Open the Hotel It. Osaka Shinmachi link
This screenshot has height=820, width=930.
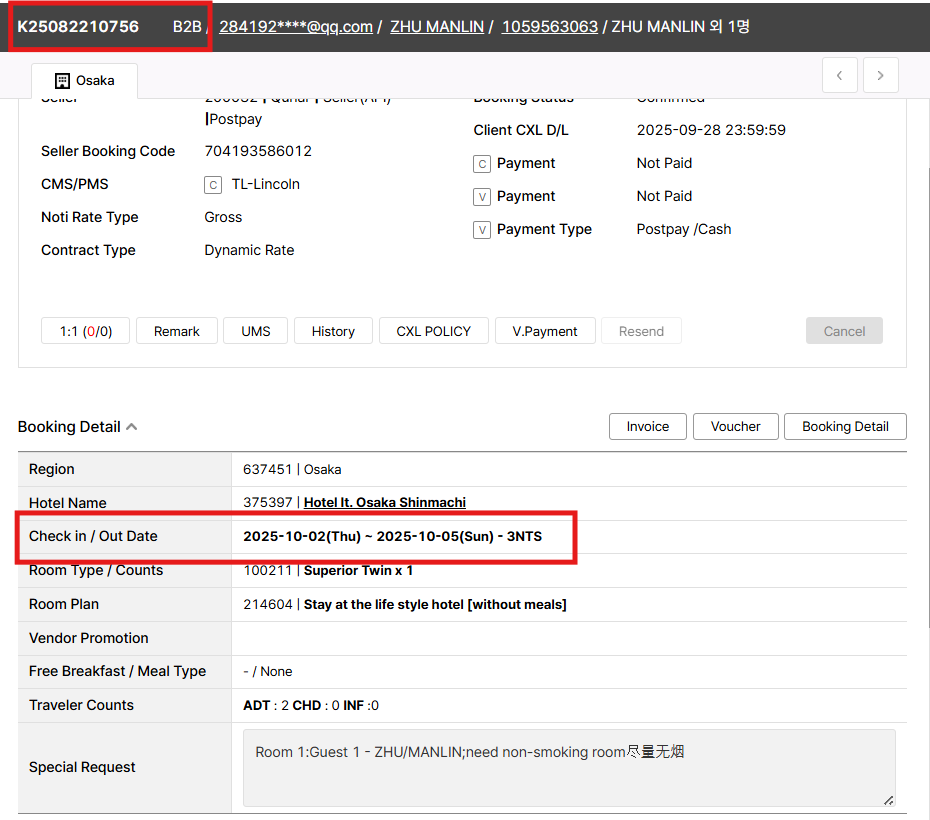tap(384, 502)
